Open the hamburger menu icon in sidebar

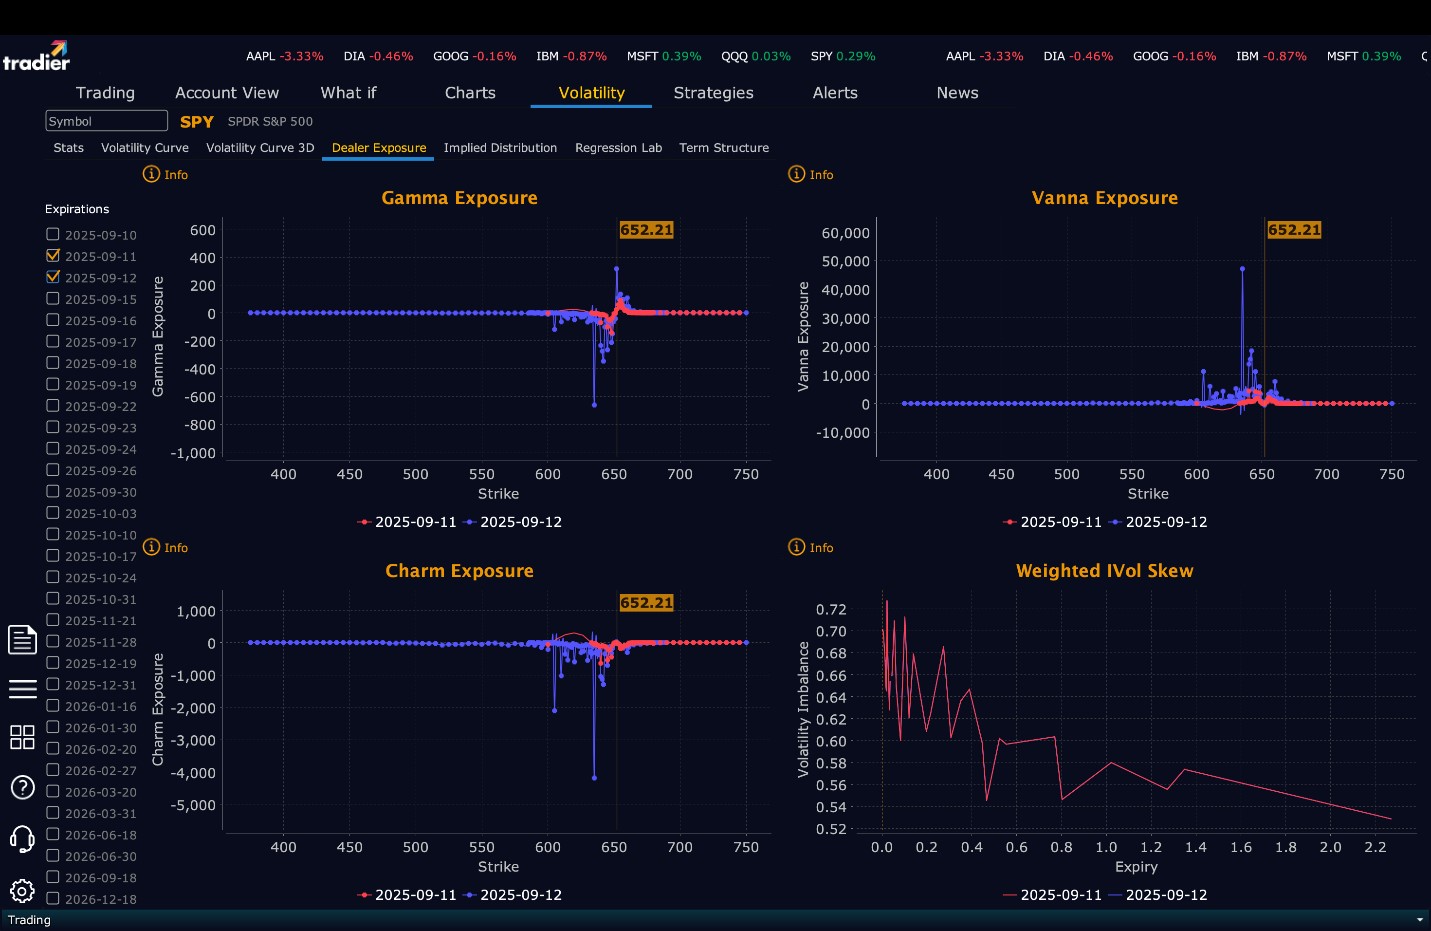[22, 689]
